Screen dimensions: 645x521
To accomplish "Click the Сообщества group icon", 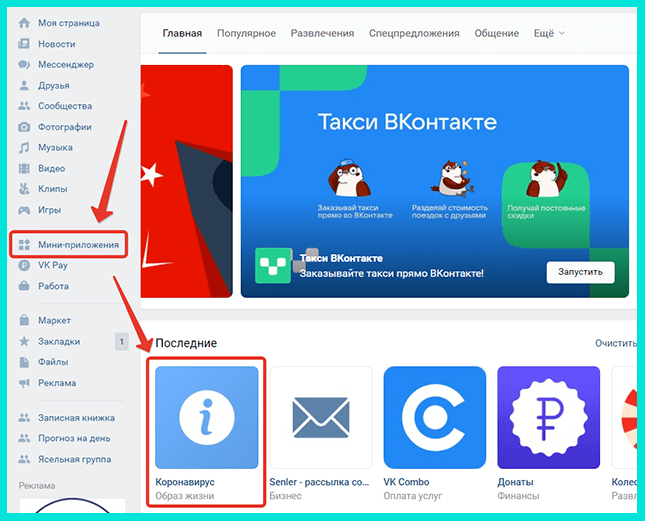I will pos(24,106).
